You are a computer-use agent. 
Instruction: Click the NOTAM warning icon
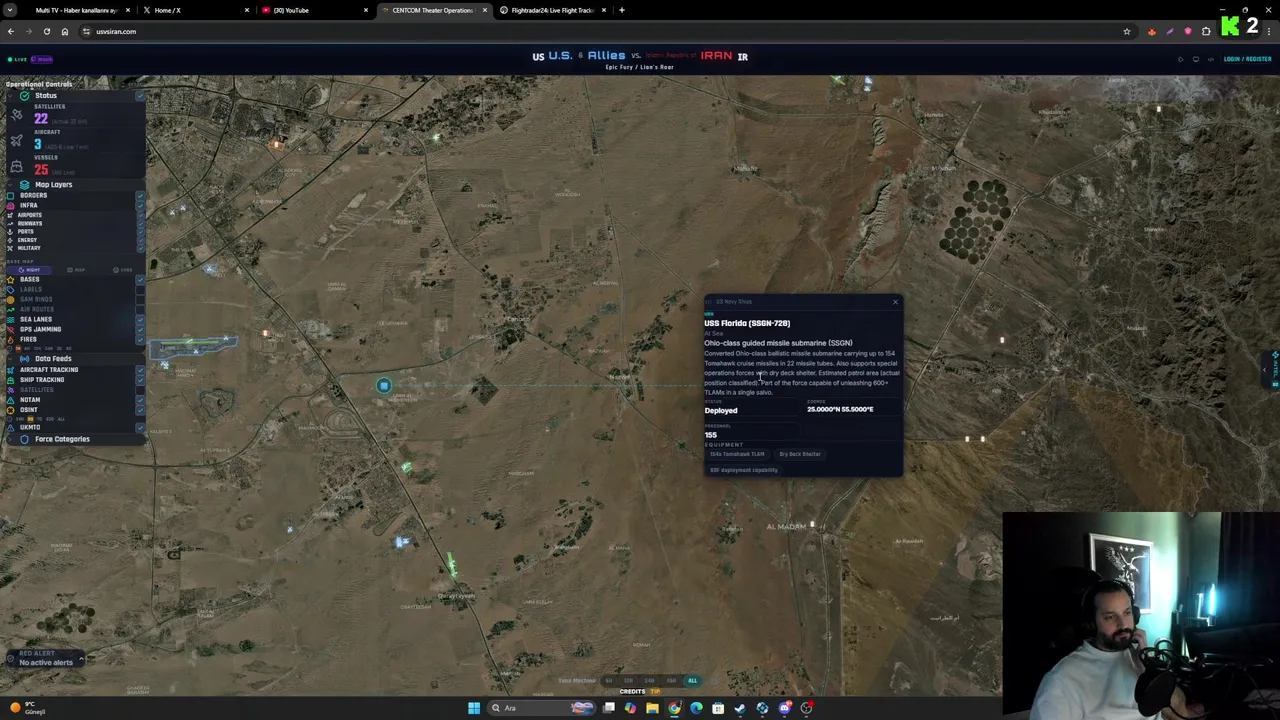point(10,400)
